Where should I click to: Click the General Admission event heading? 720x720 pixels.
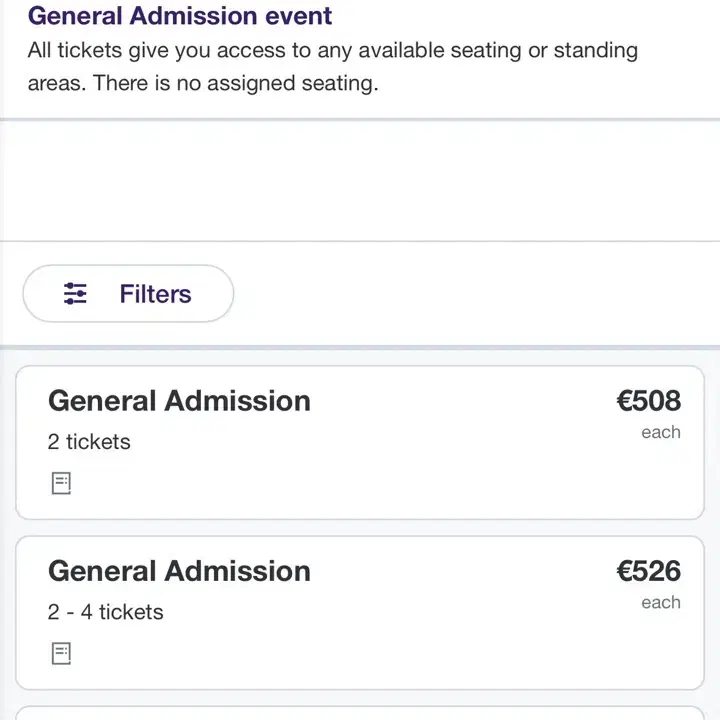coord(180,16)
